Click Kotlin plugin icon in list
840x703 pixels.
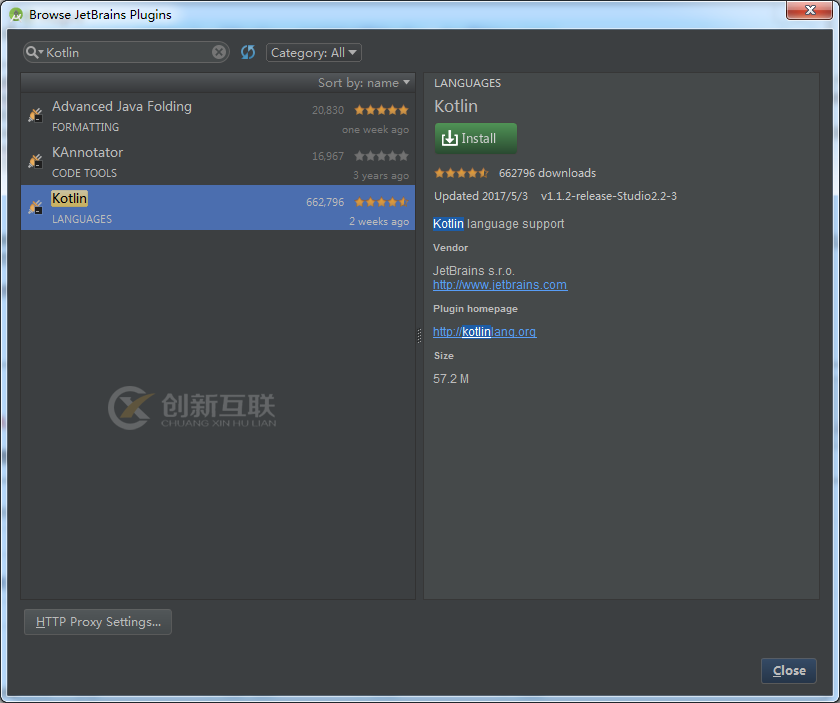tap(35, 207)
